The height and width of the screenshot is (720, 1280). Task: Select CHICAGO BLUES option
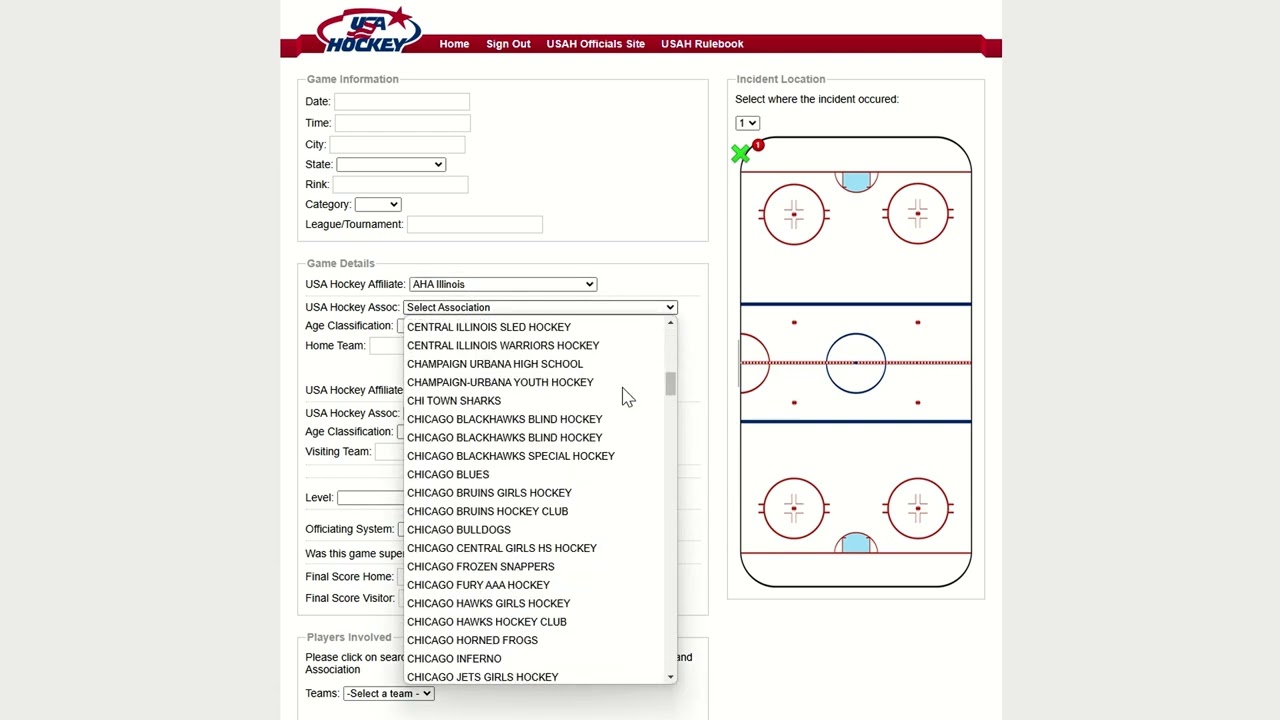[x=534, y=474]
